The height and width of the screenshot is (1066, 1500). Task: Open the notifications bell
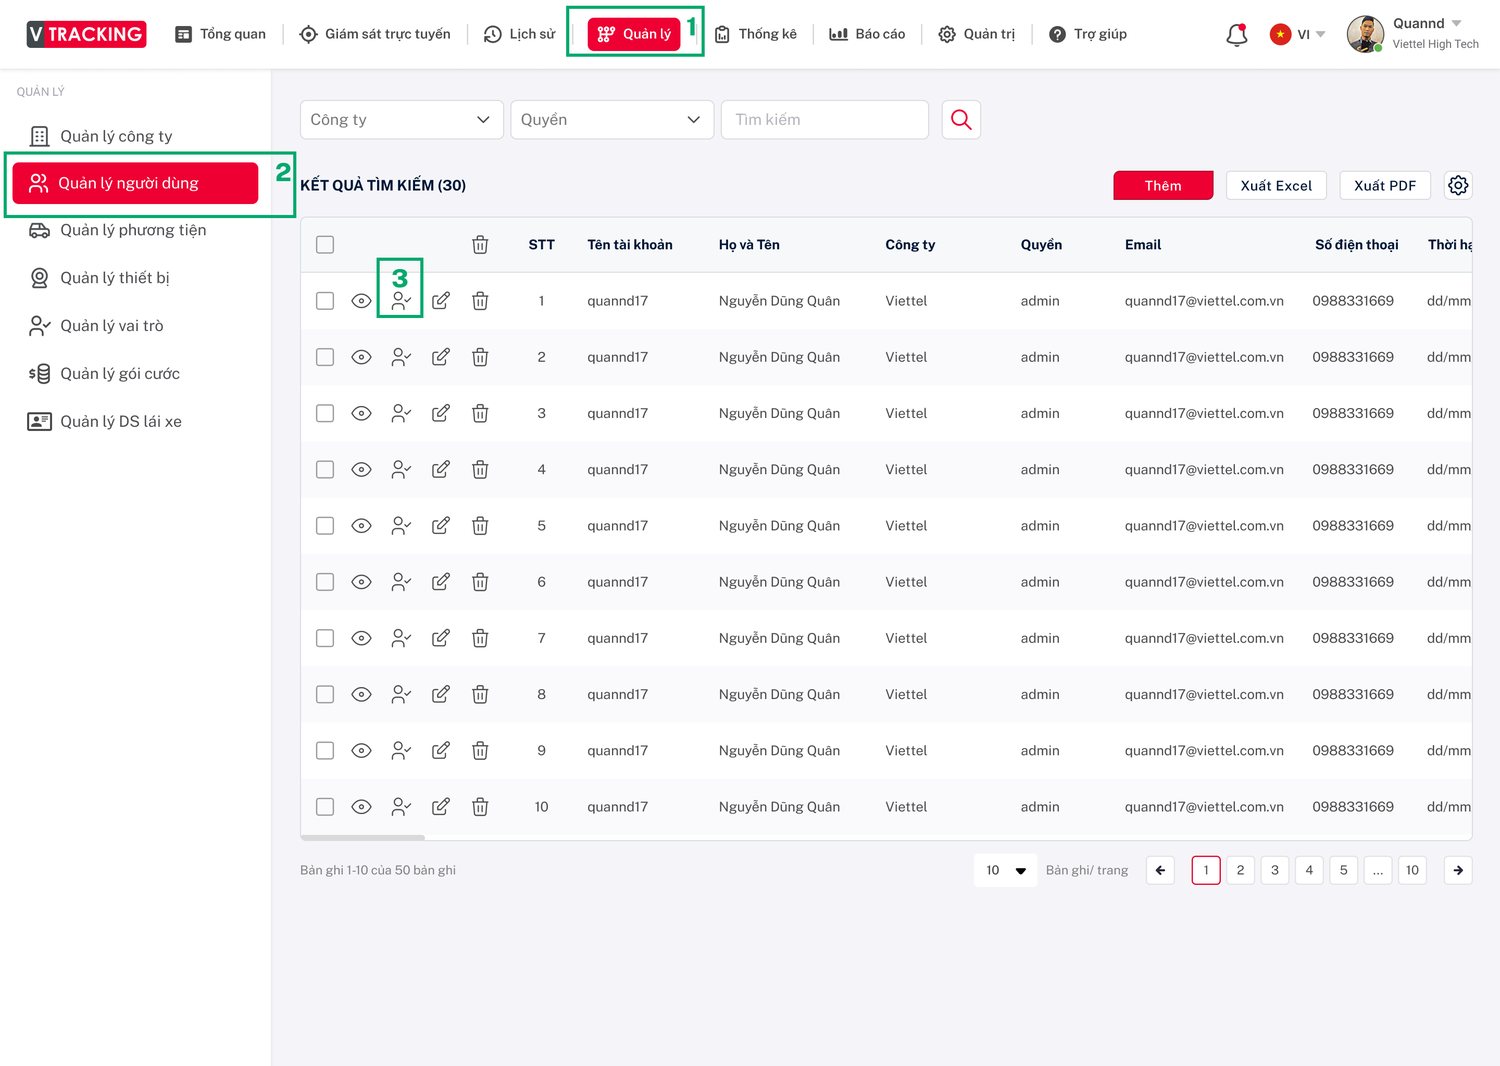coord(1237,34)
